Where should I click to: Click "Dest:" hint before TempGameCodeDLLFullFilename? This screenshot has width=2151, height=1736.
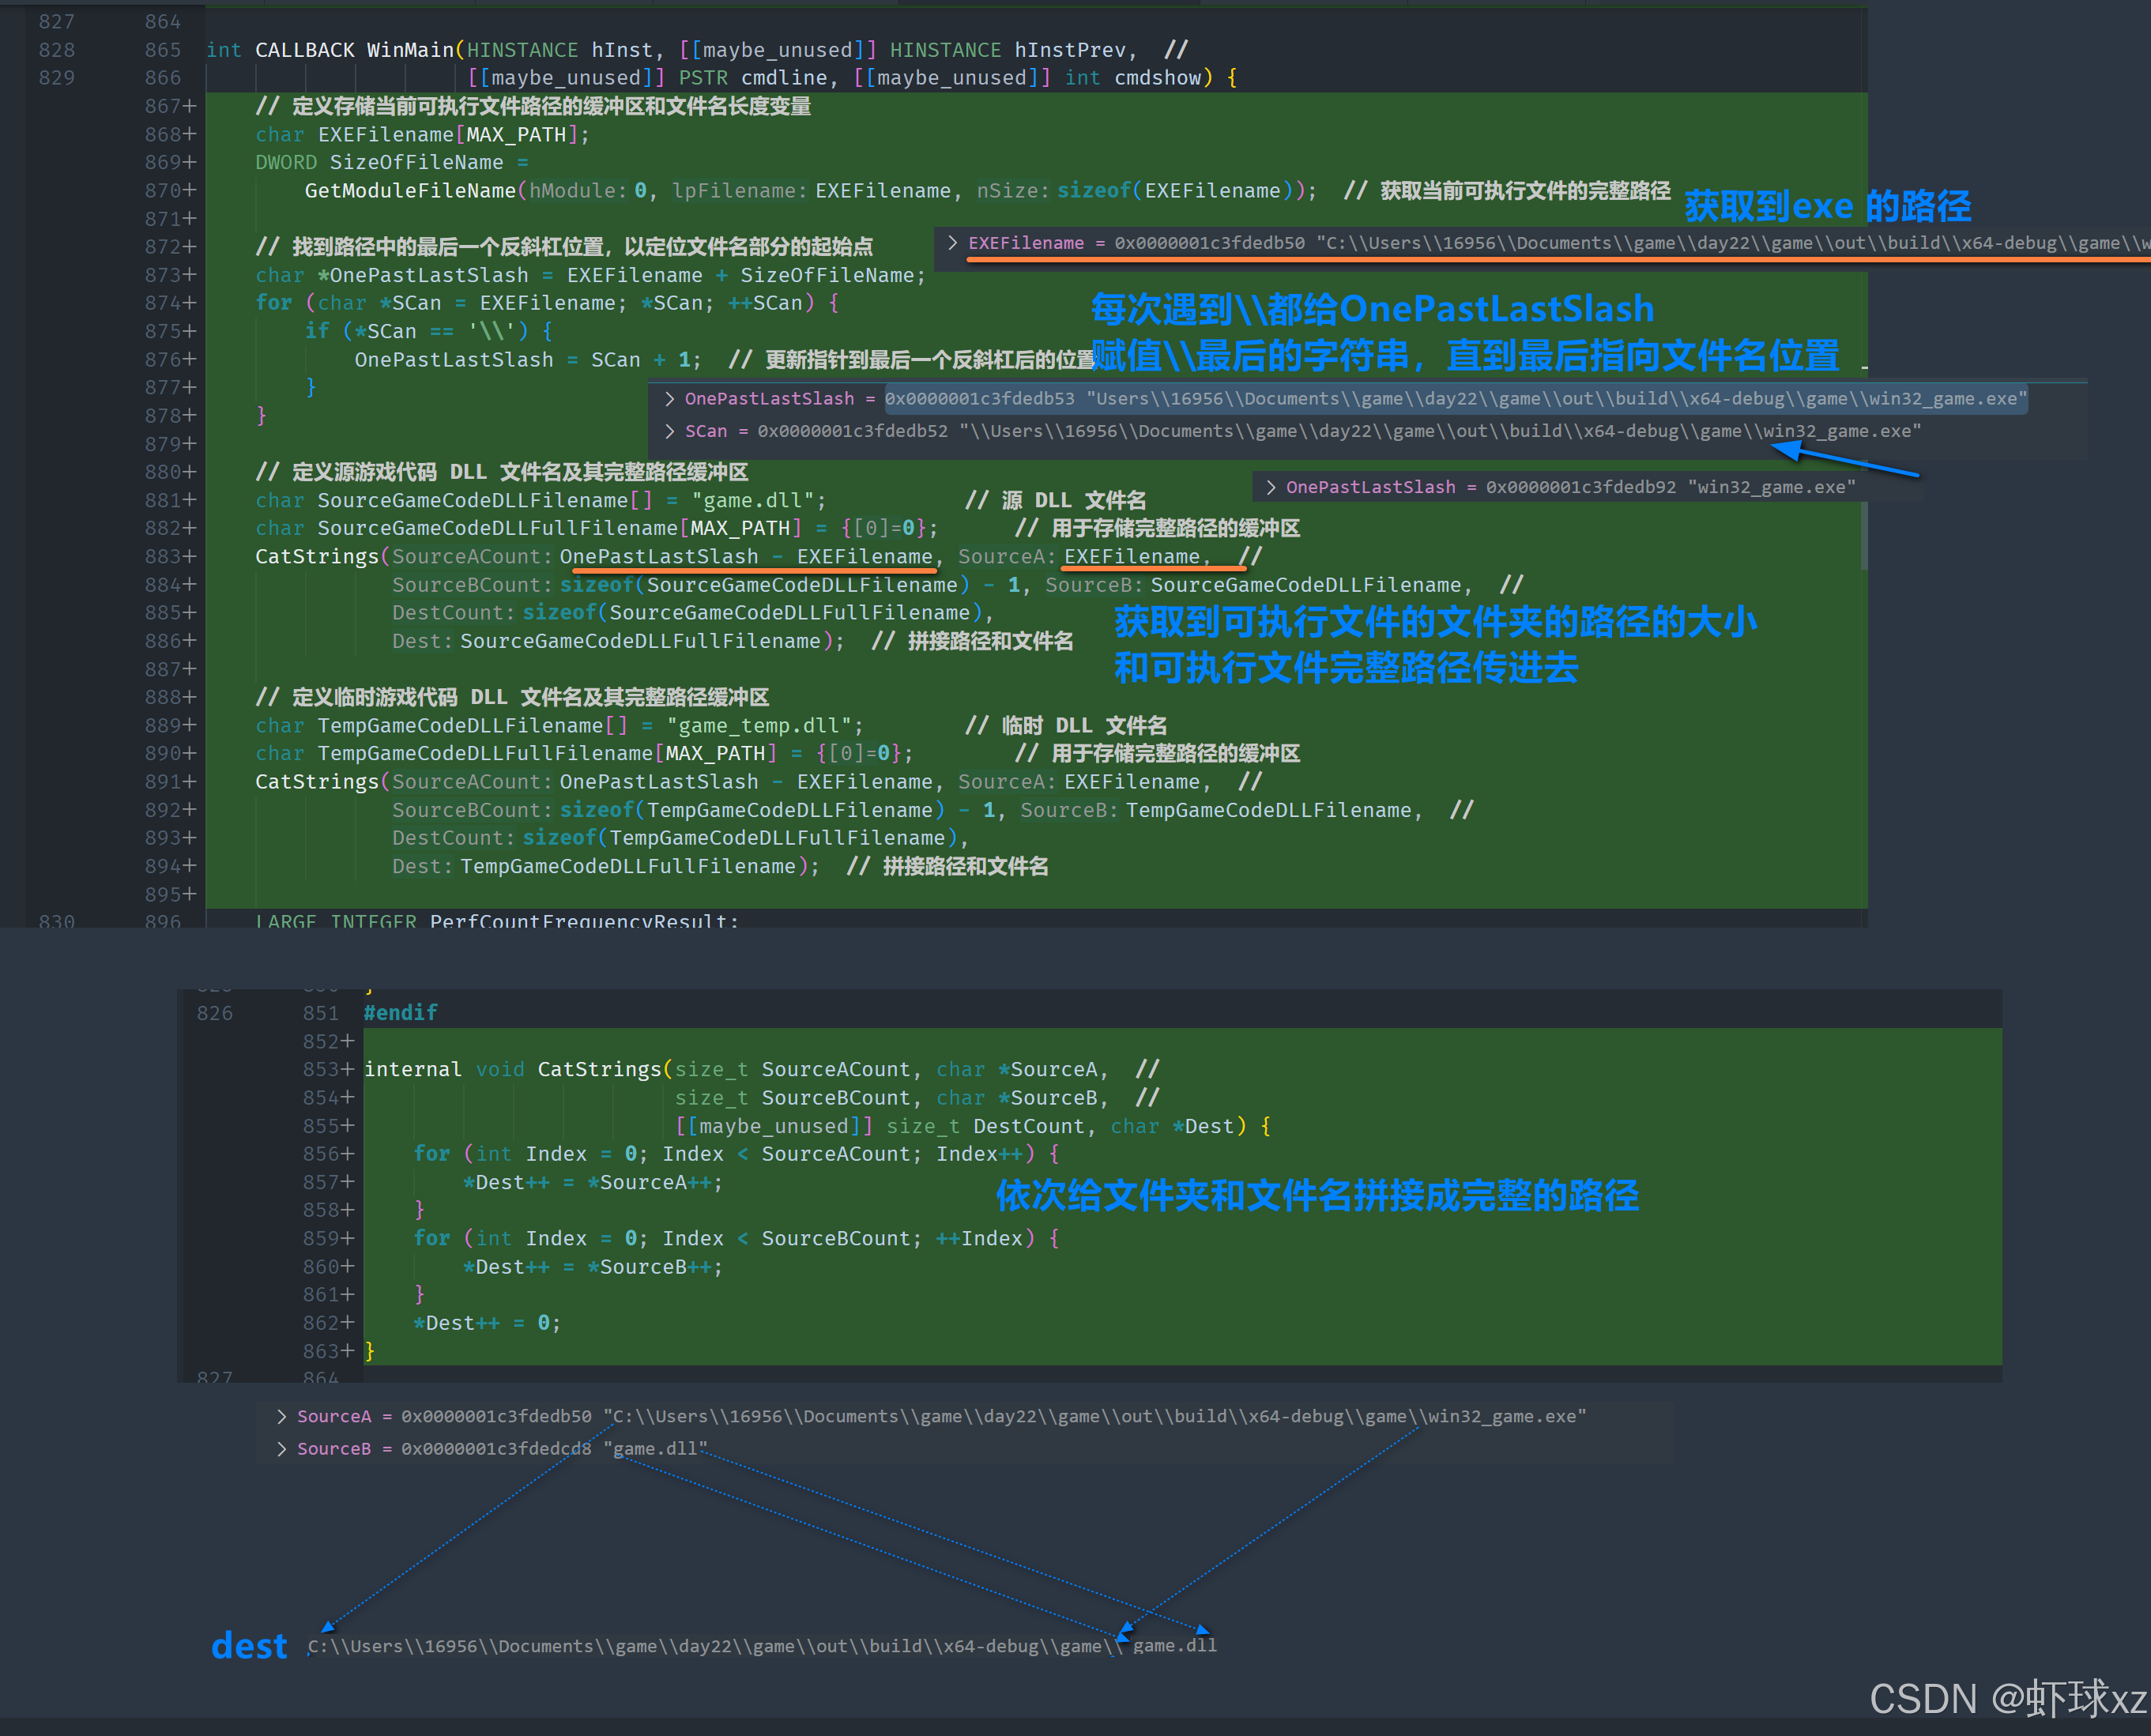click(423, 866)
